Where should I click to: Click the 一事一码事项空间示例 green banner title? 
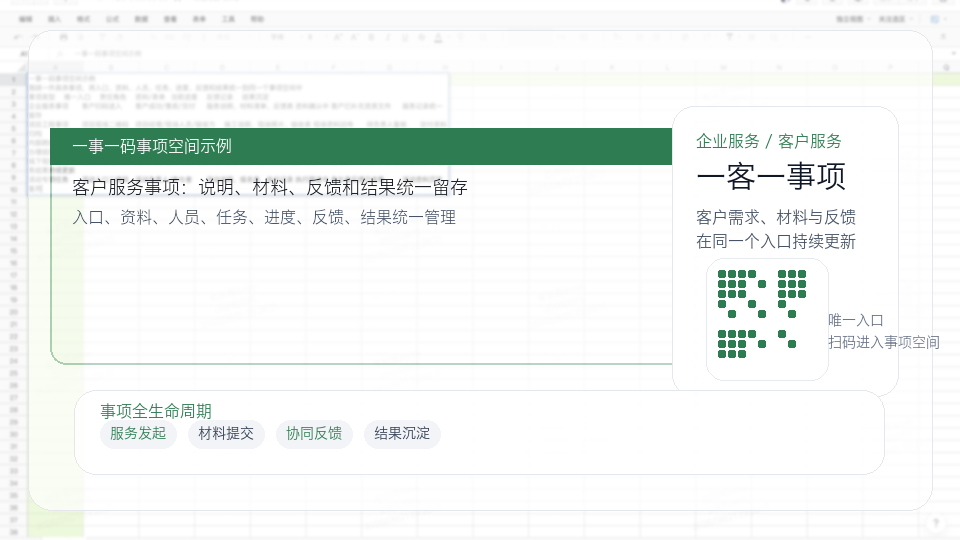[152, 146]
